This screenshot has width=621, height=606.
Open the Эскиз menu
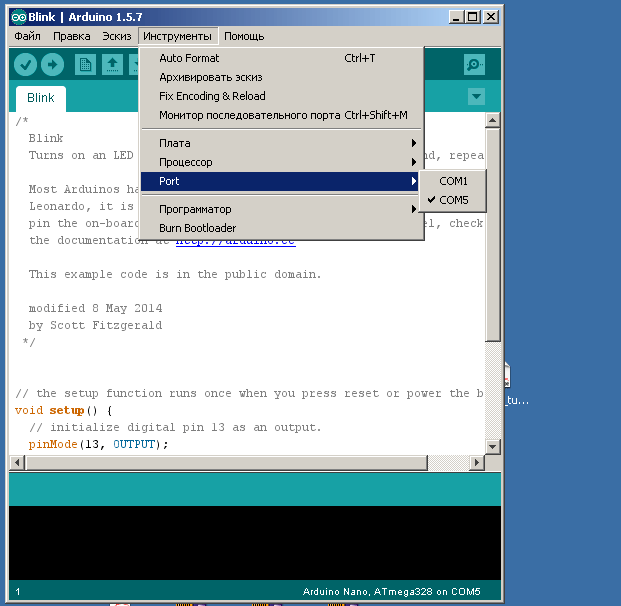pyautogui.click(x=117, y=36)
